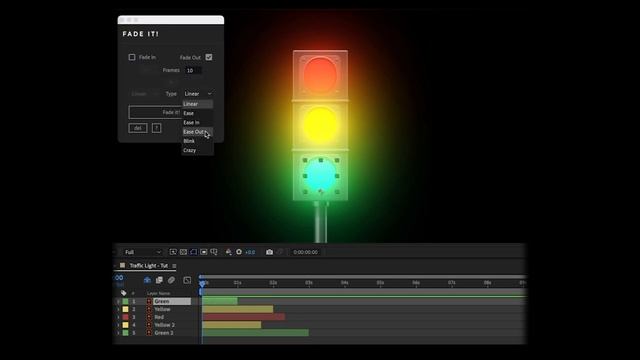
Task: Click the 05s mark on time ruler
Action: [x=380, y=282]
